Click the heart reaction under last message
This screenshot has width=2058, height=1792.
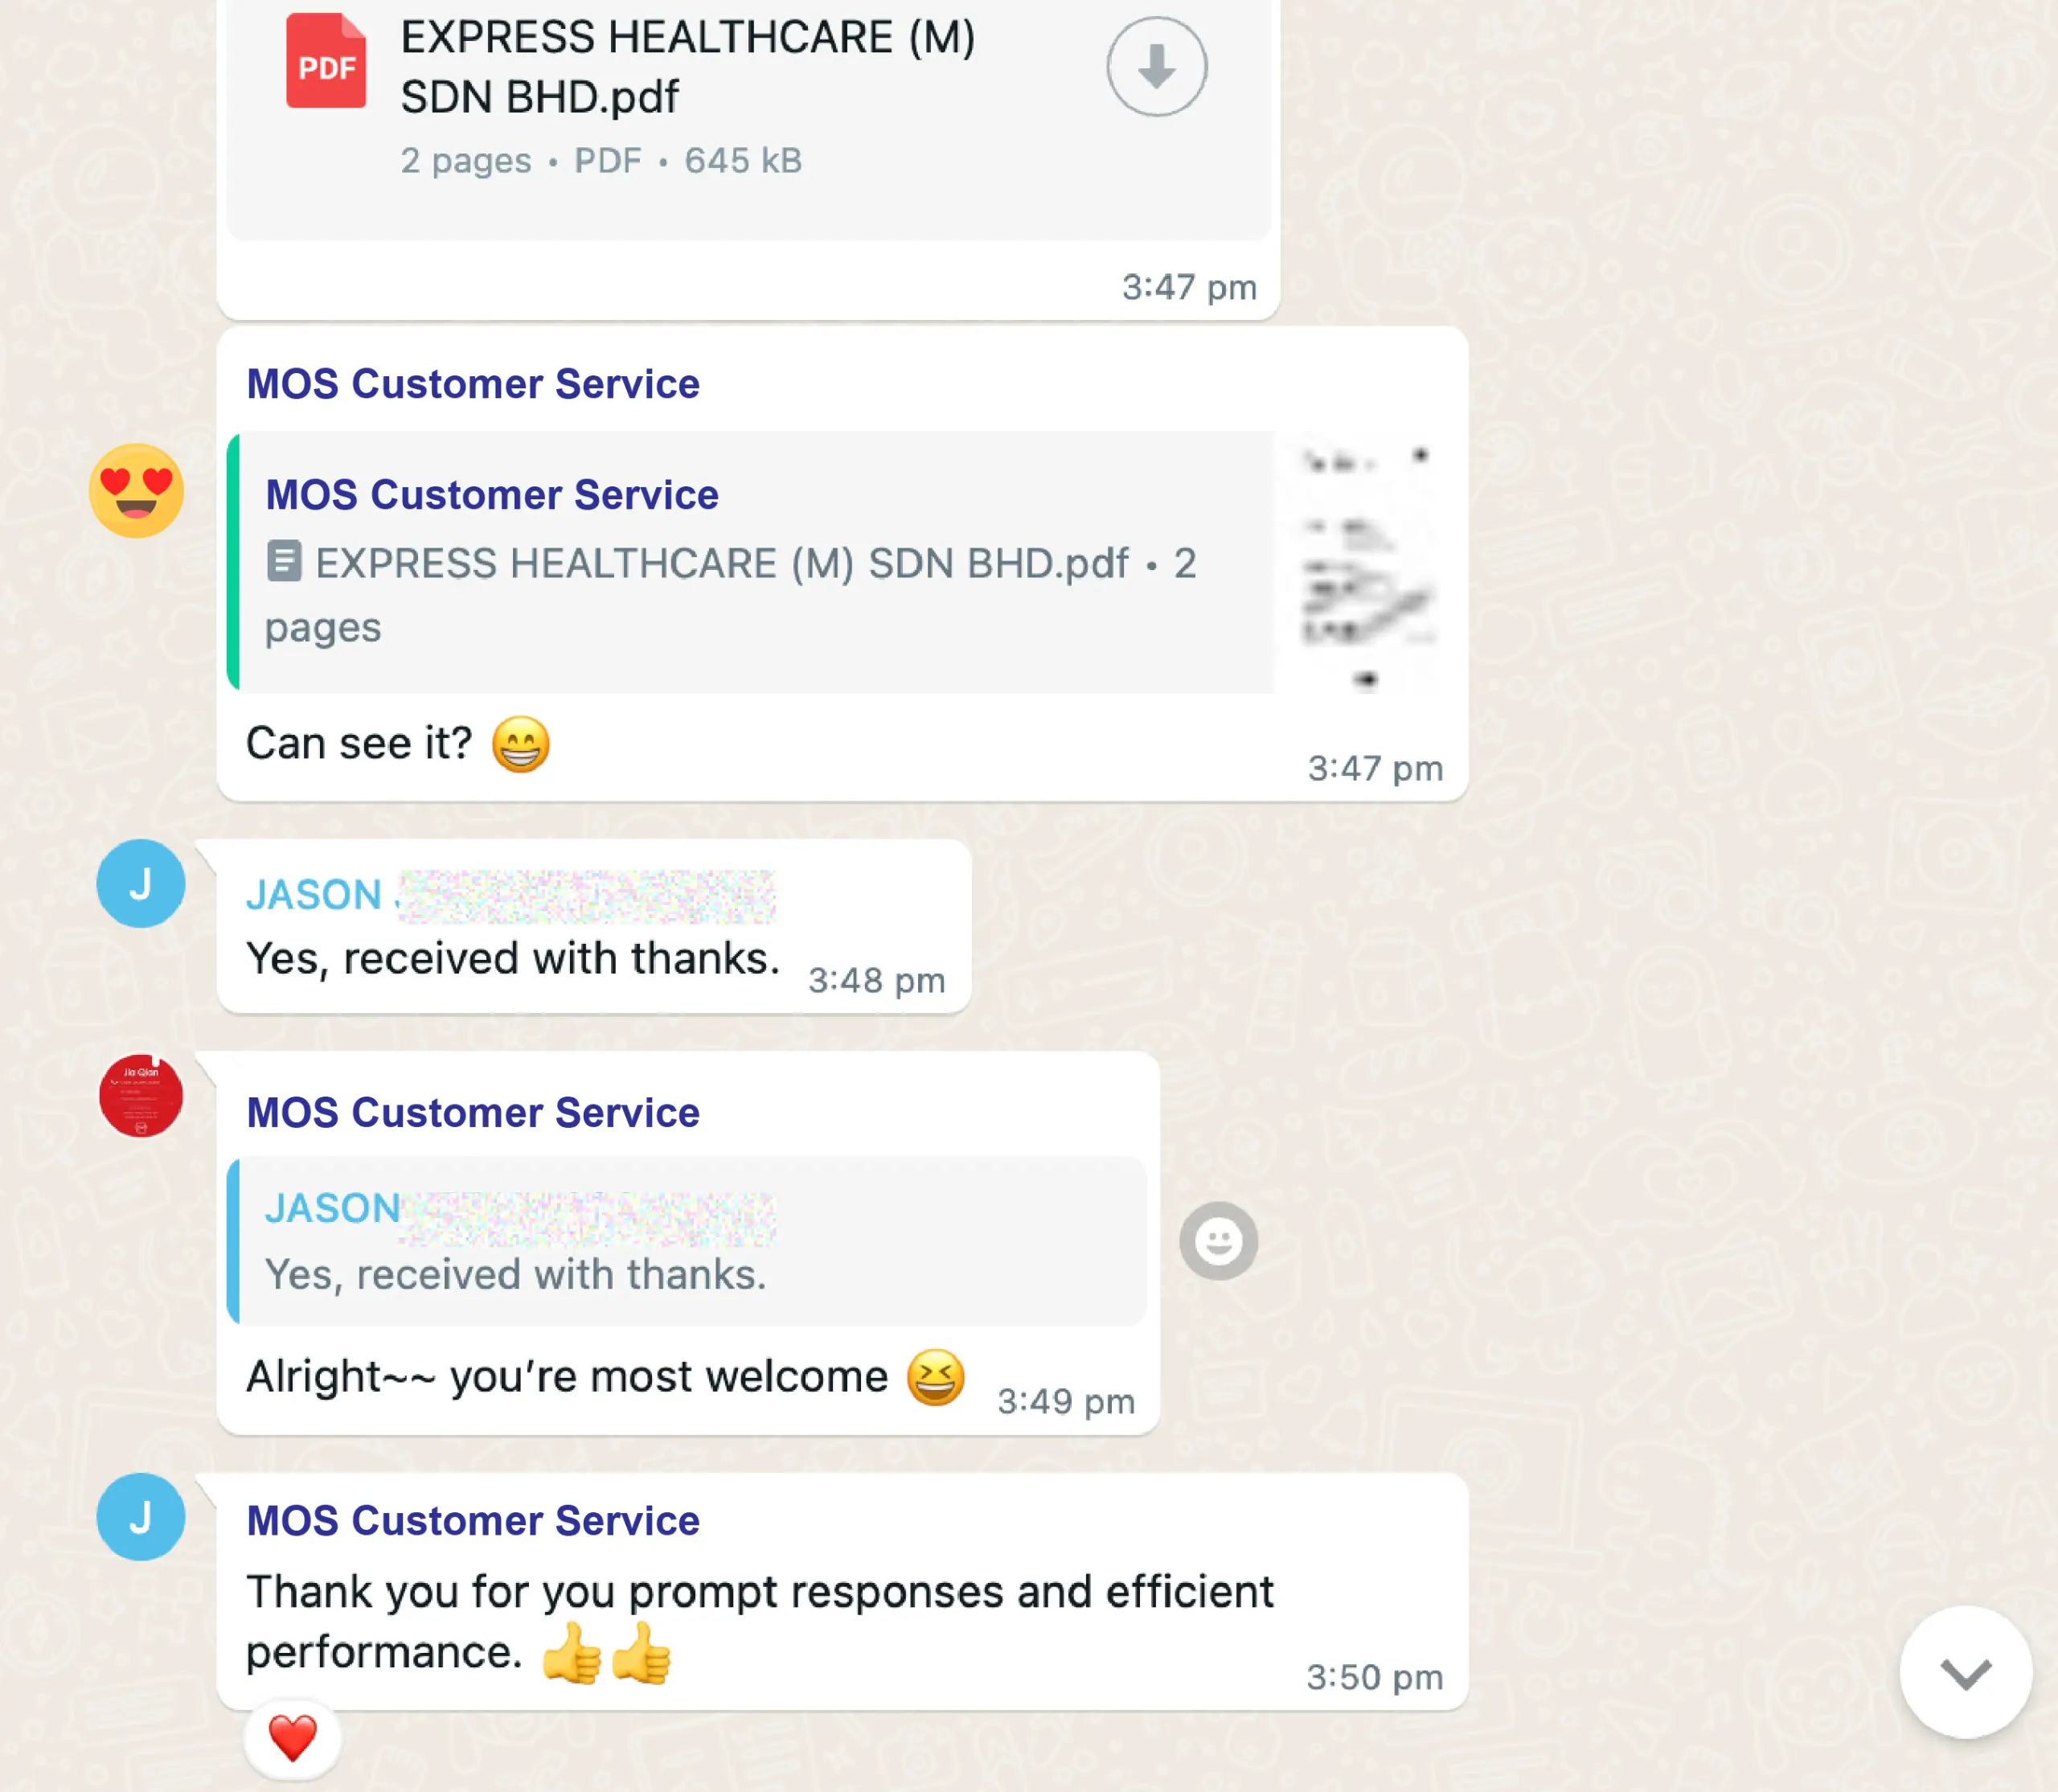[292, 1739]
